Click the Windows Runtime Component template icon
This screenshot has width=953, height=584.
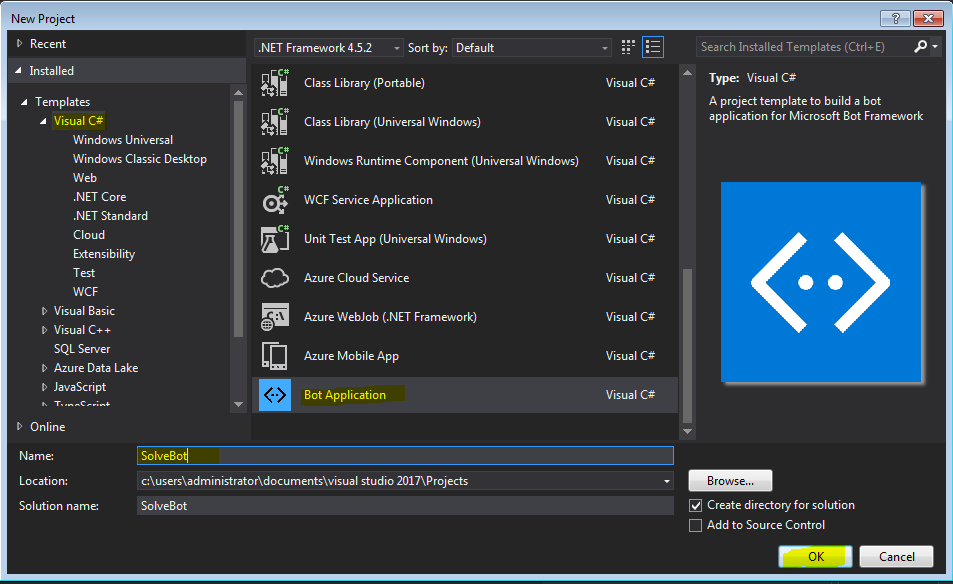(x=275, y=160)
